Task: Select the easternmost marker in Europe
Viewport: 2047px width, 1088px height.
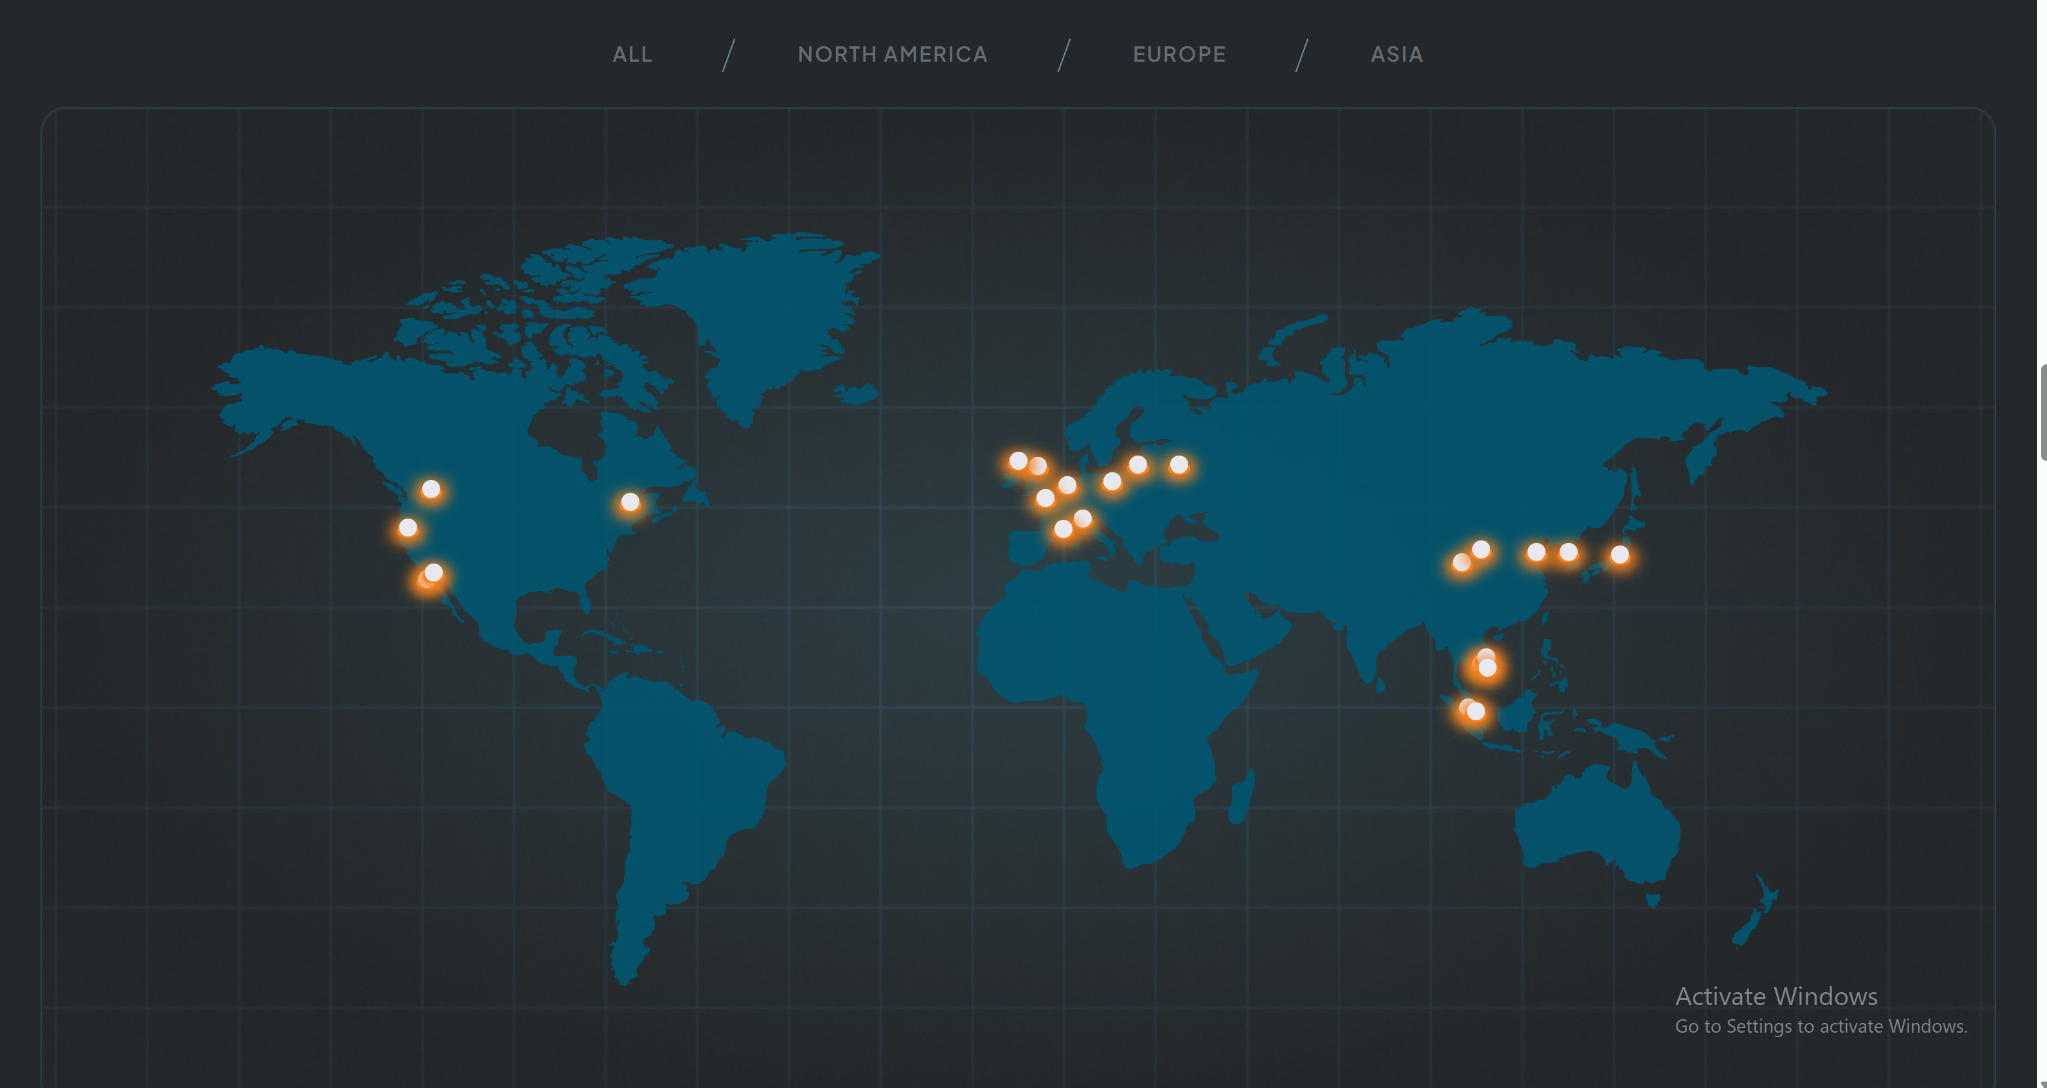Action: click(x=1179, y=465)
